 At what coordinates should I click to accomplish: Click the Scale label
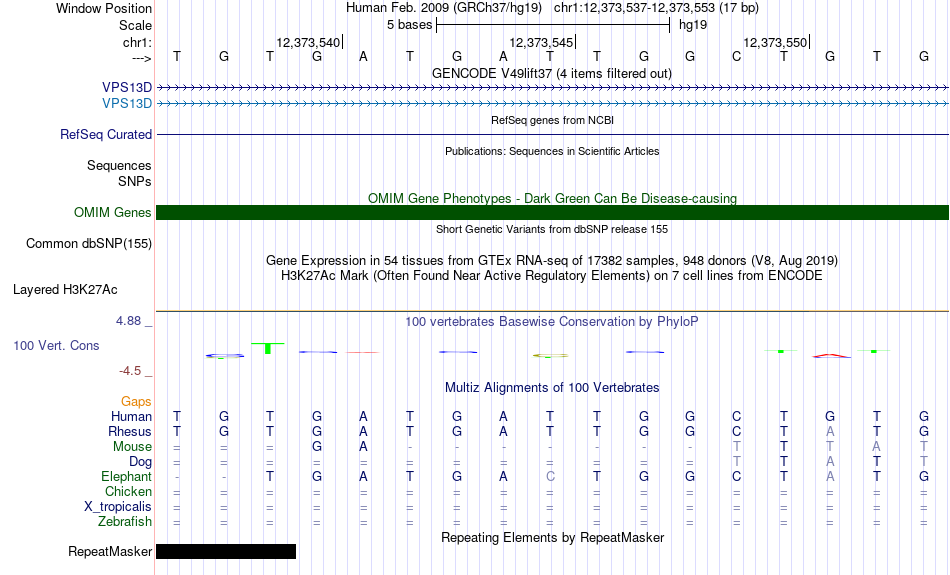(x=135, y=25)
